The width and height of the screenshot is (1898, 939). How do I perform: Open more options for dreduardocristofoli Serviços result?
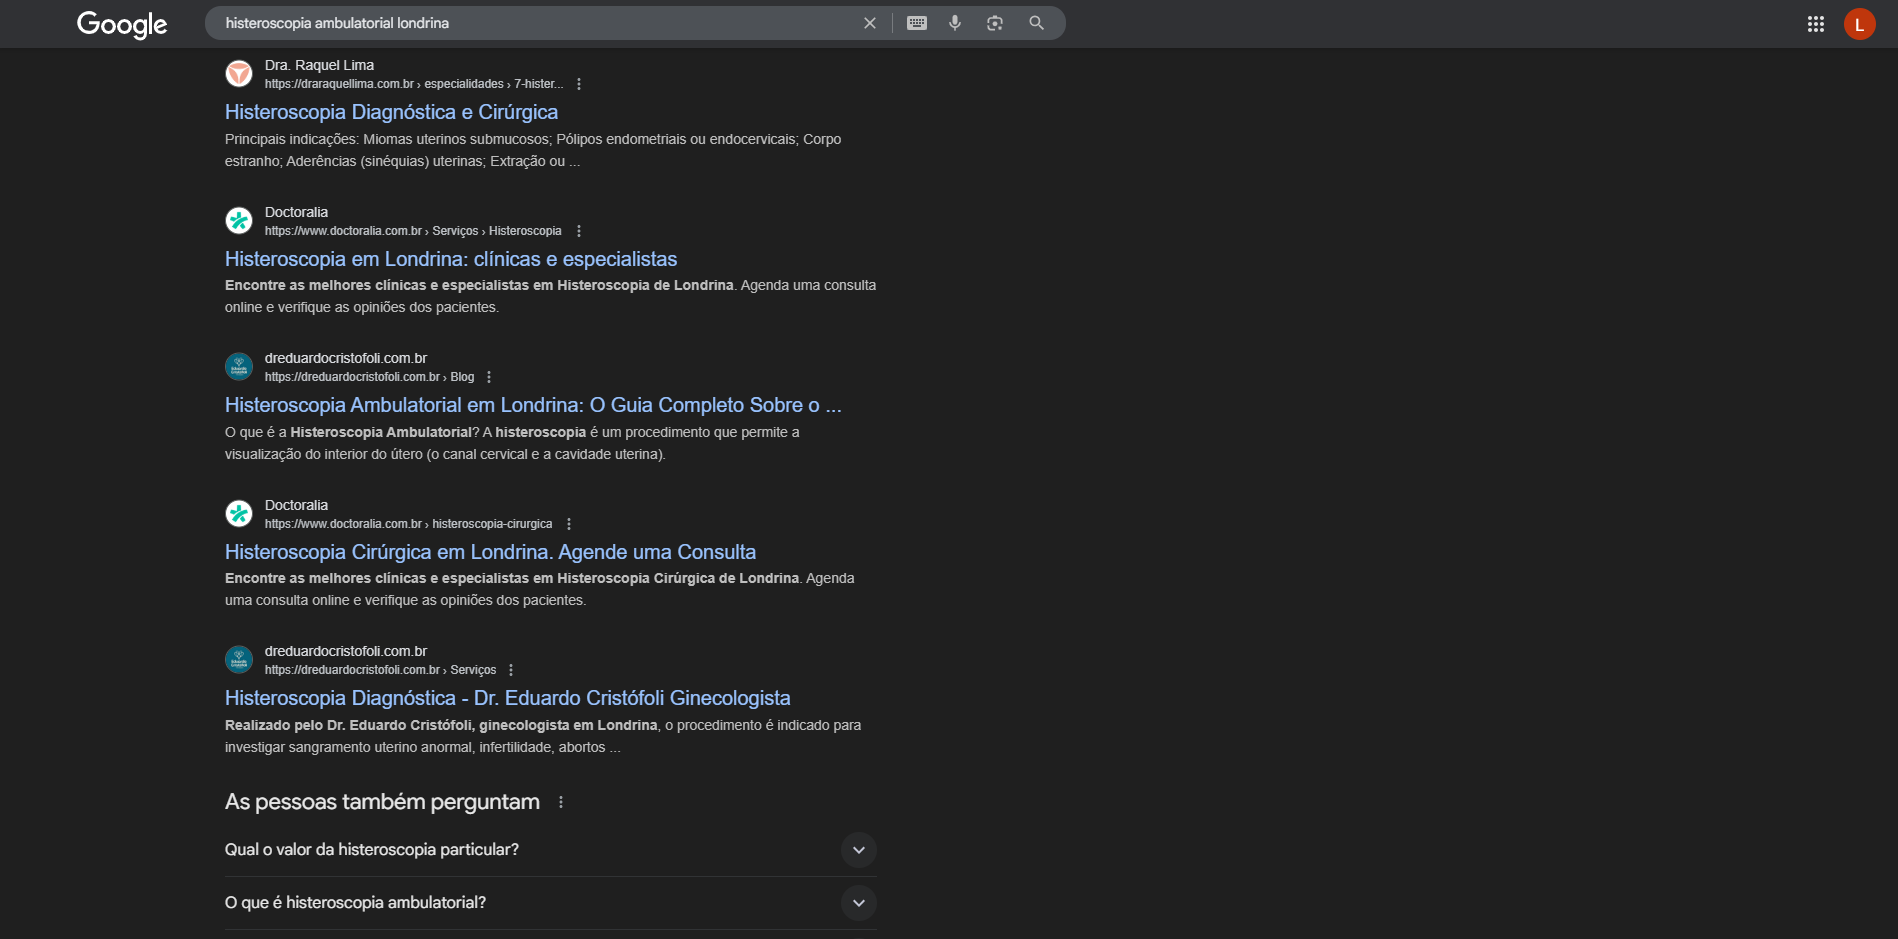[511, 670]
